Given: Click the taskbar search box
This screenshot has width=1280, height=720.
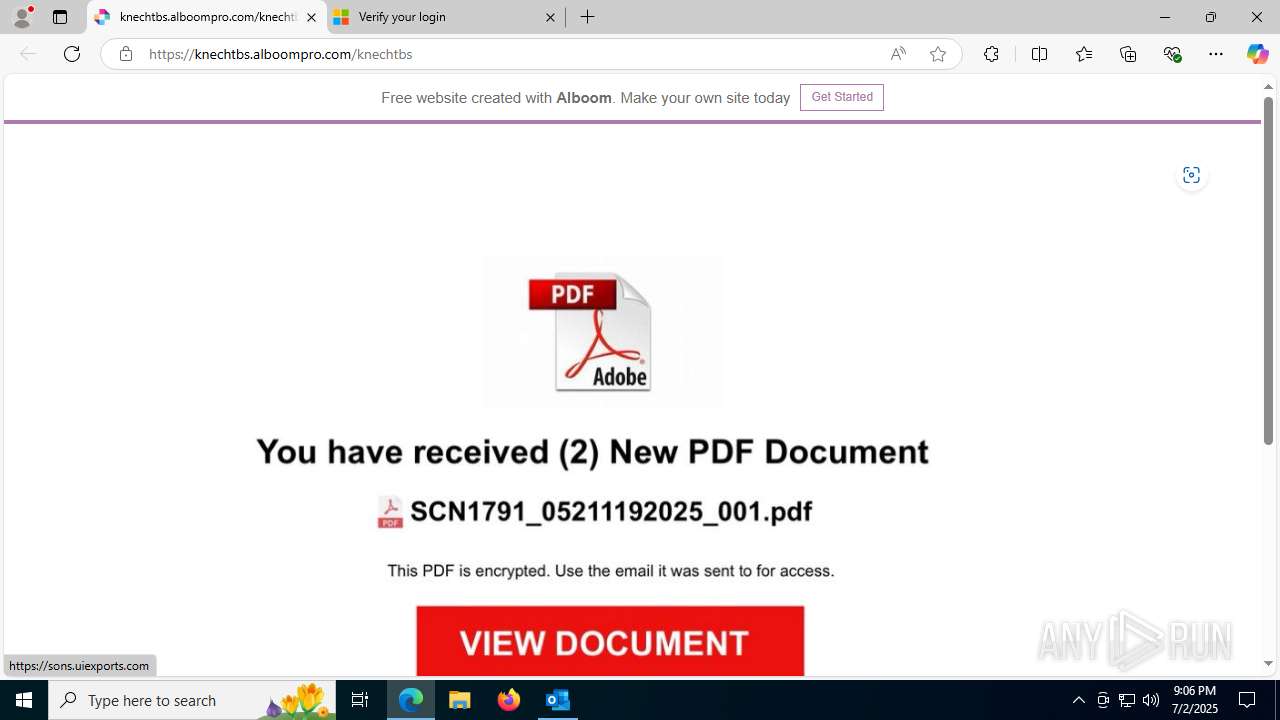Looking at the screenshot, I should (x=192, y=700).
